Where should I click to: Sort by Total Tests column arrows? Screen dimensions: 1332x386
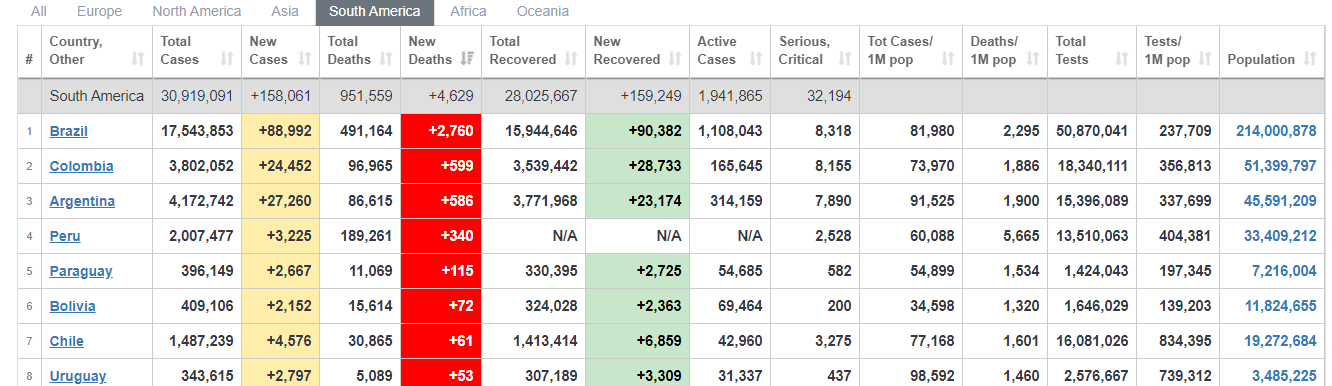tap(1122, 59)
